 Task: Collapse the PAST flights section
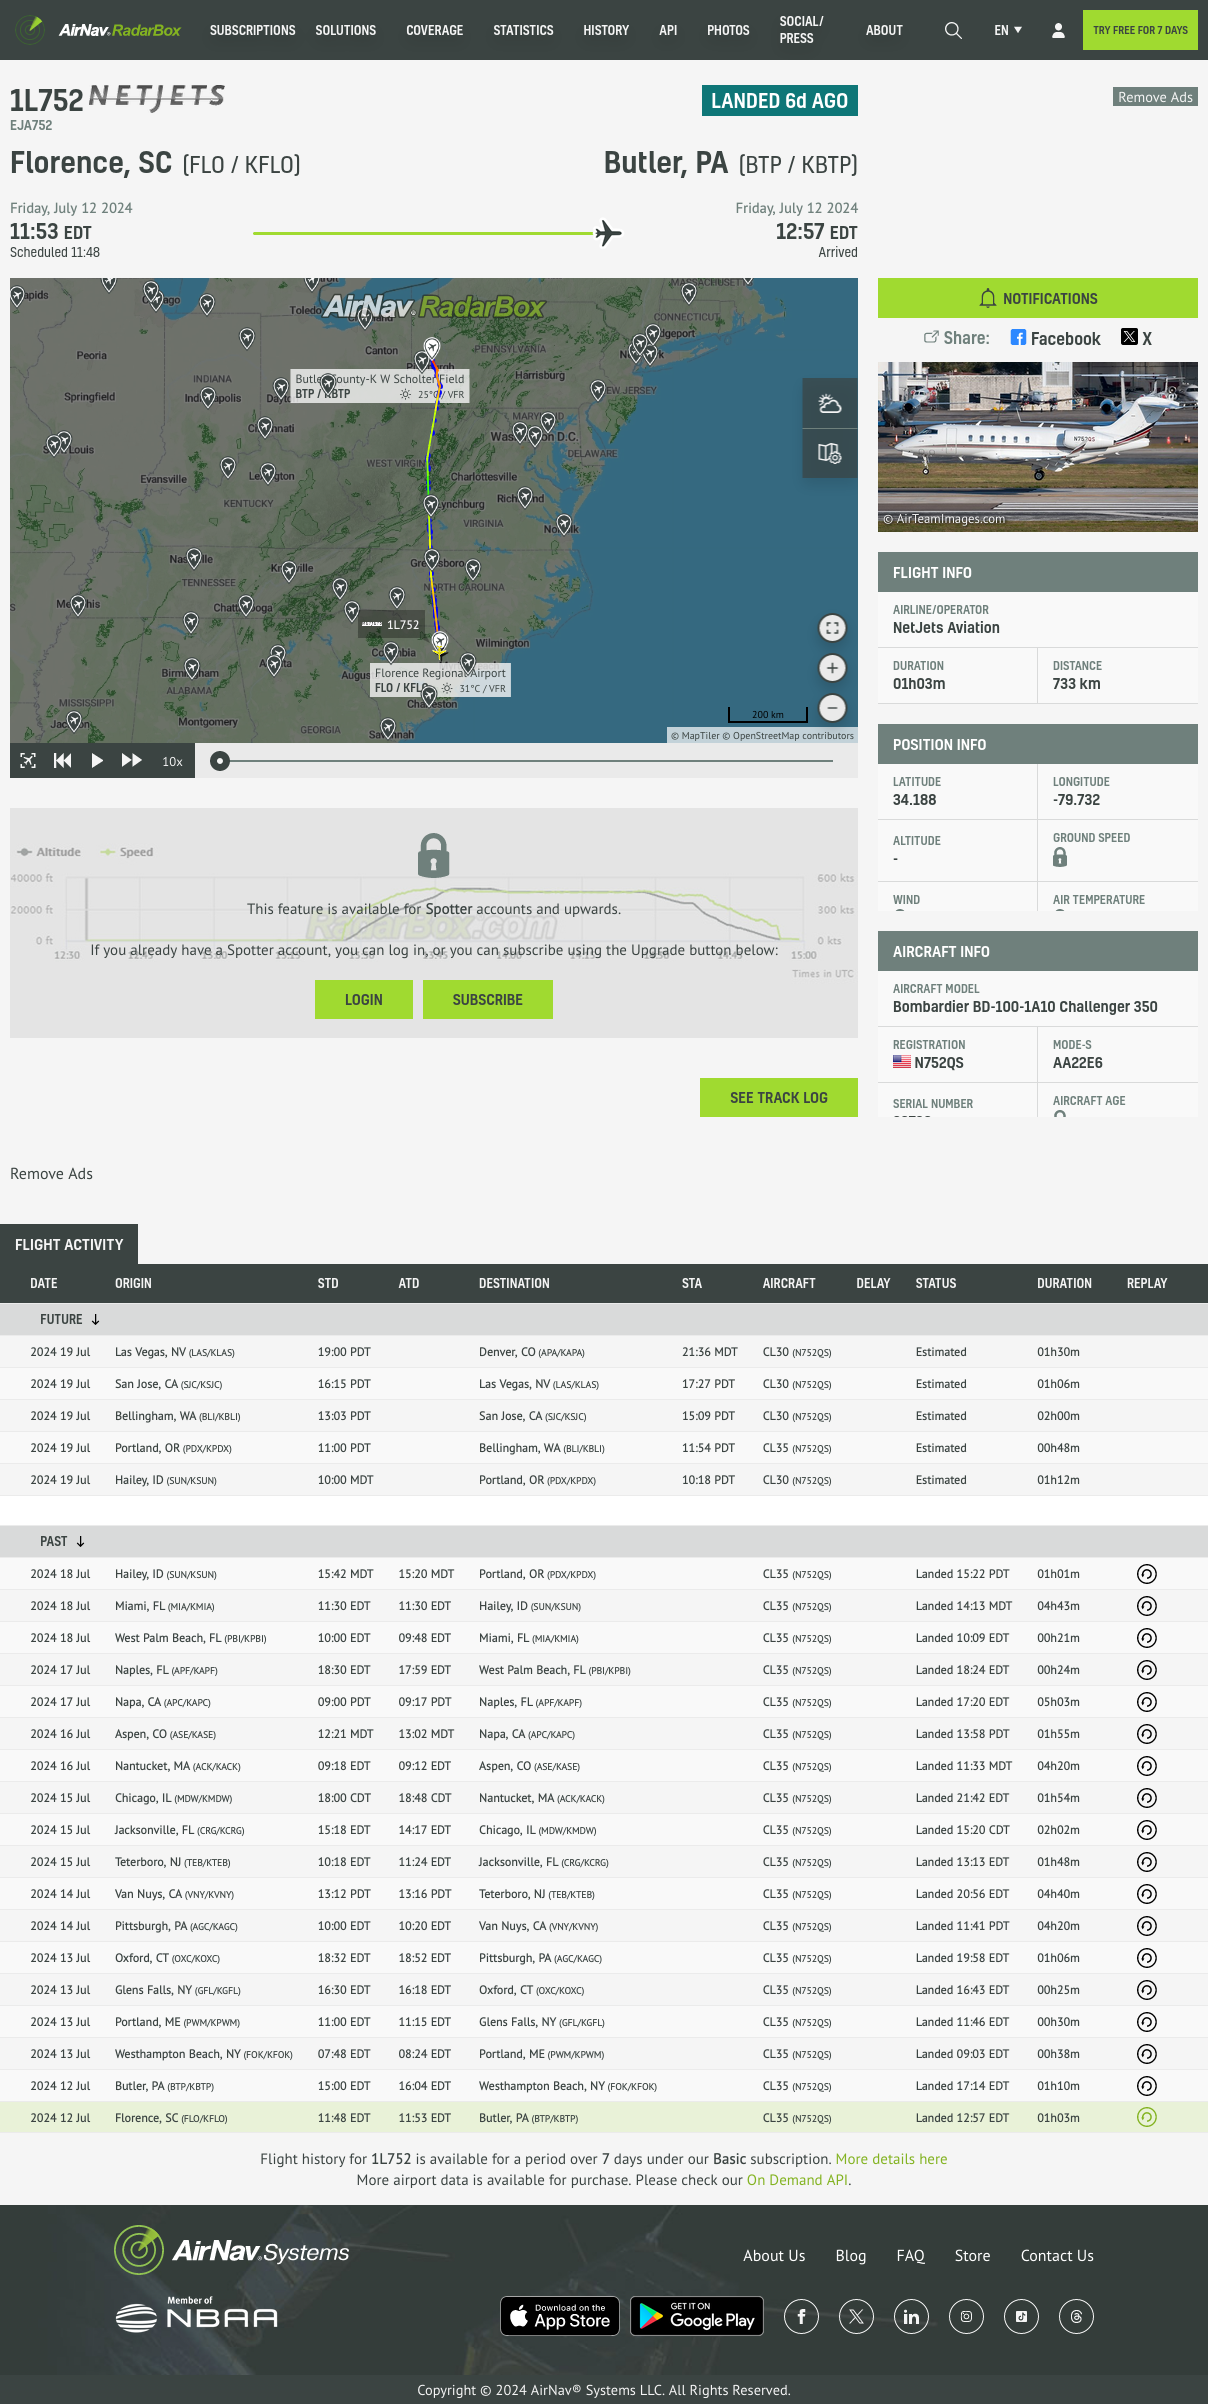(62, 1541)
